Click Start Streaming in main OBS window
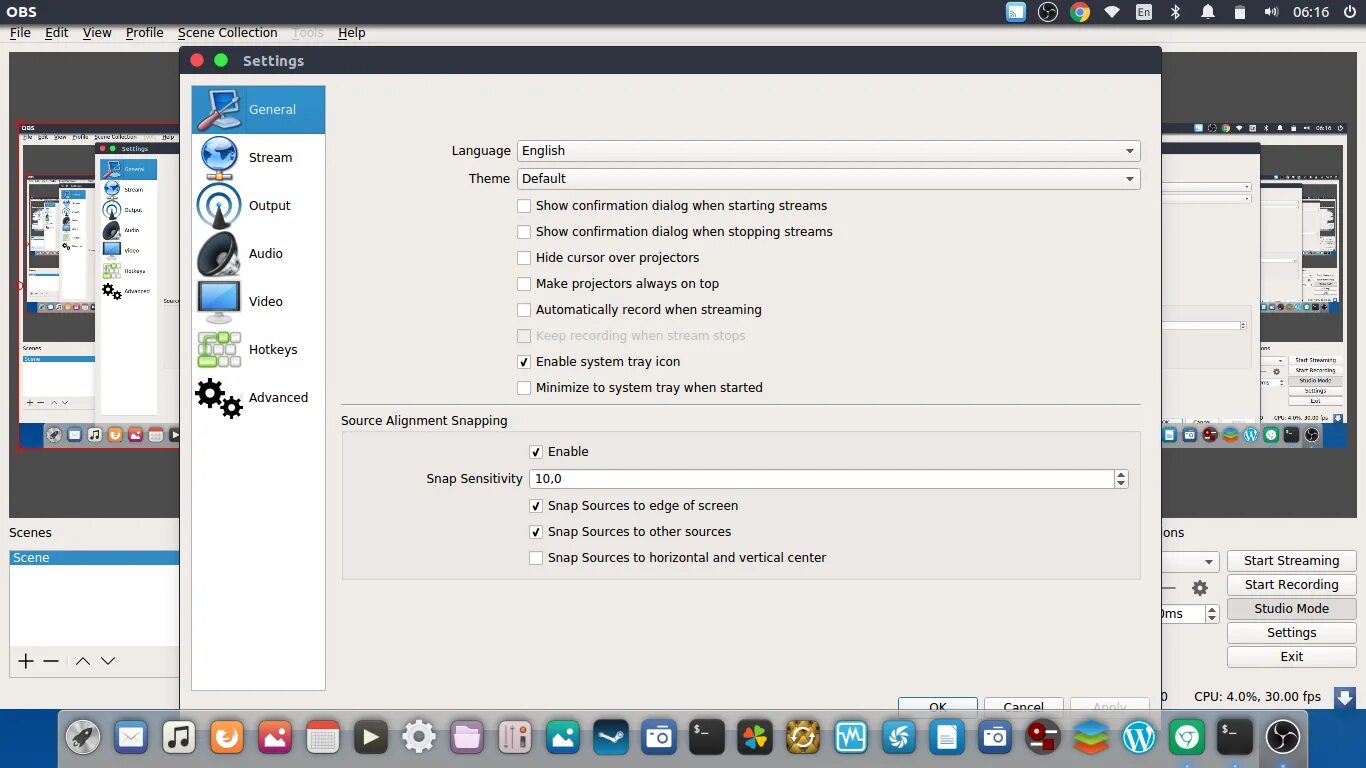Image resolution: width=1366 pixels, height=768 pixels. point(1291,561)
